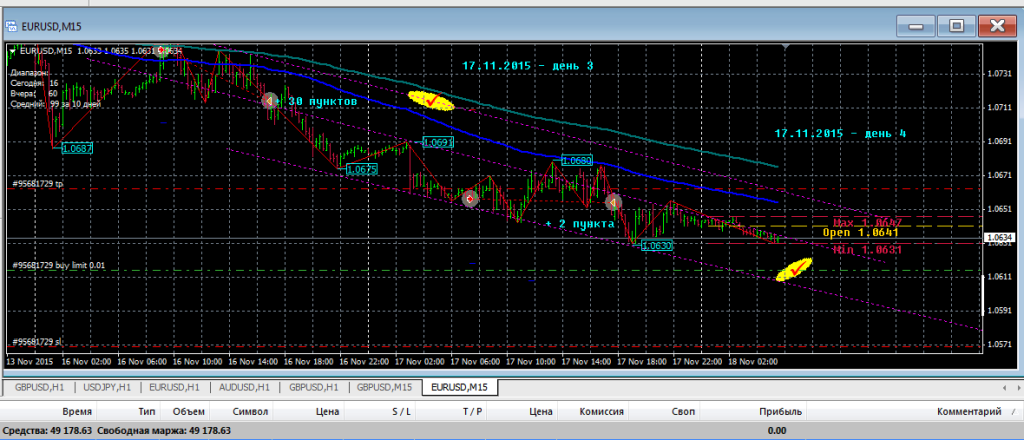The width and height of the screenshot is (1024, 440).
Task: Click the Сегодня: 16 range readout
Action: [x=35, y=84]
